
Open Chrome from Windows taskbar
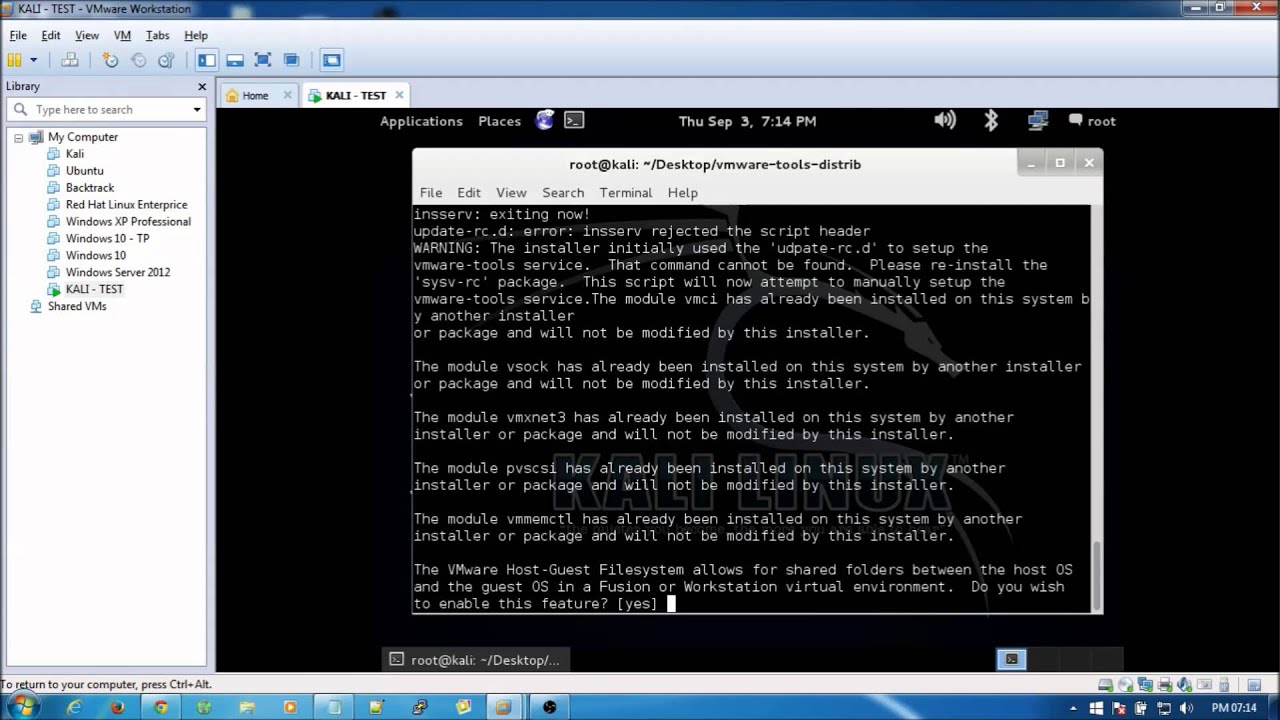(x=161, y=707)
